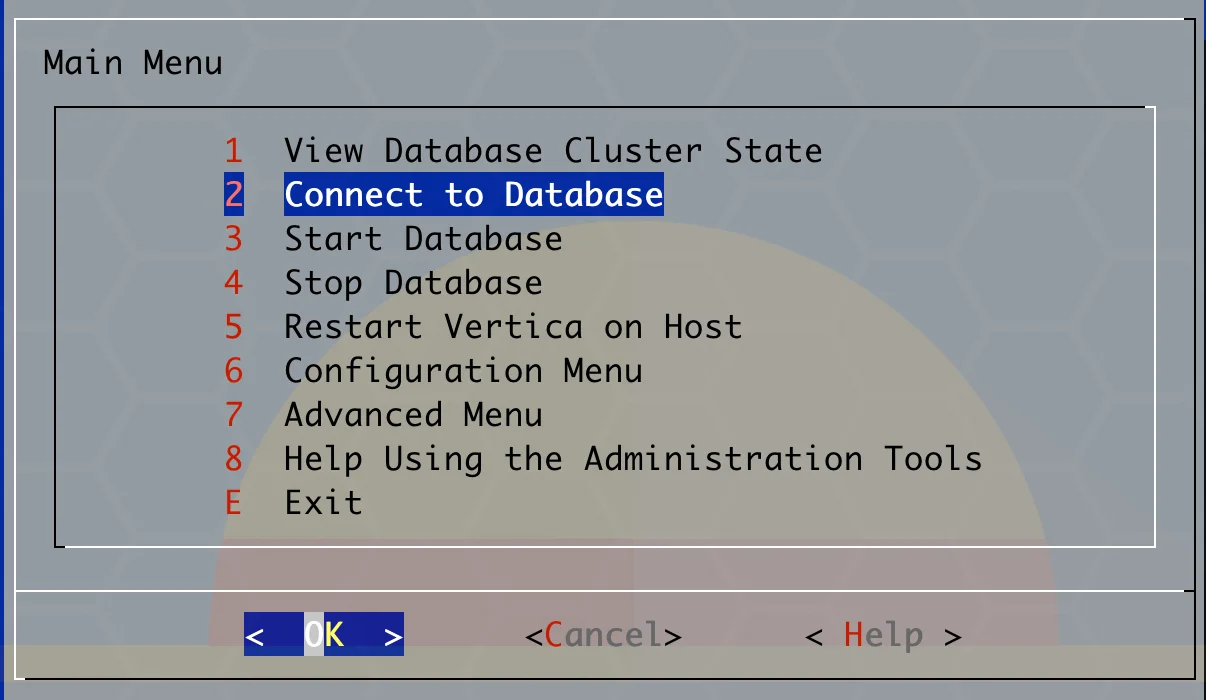Viewport: 1206px width, 700px height.
Task: Click hotkey number 6 beside Configuration Menu
Action: tap(233, 371)
